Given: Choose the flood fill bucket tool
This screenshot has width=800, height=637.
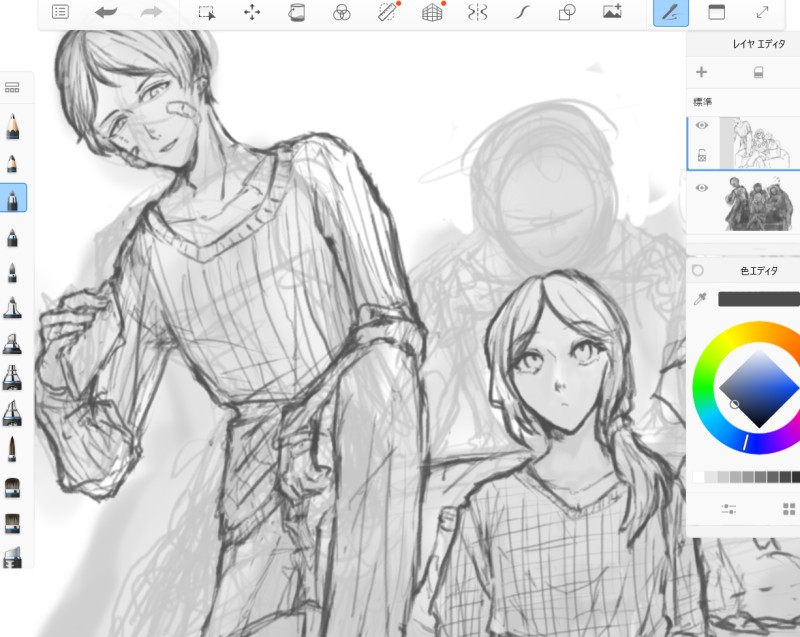Looking at the screenshot, I should click(296, 12).
